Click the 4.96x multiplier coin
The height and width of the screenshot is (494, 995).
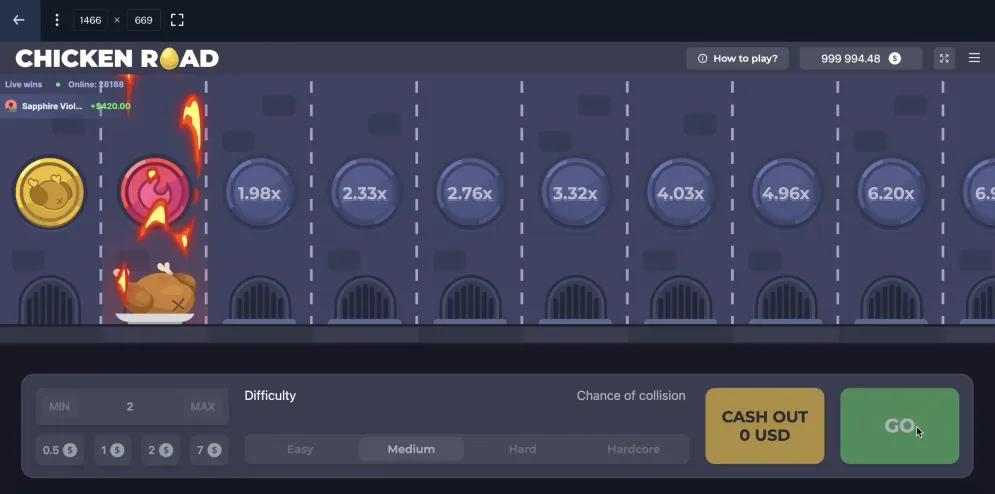pos(786,193)
